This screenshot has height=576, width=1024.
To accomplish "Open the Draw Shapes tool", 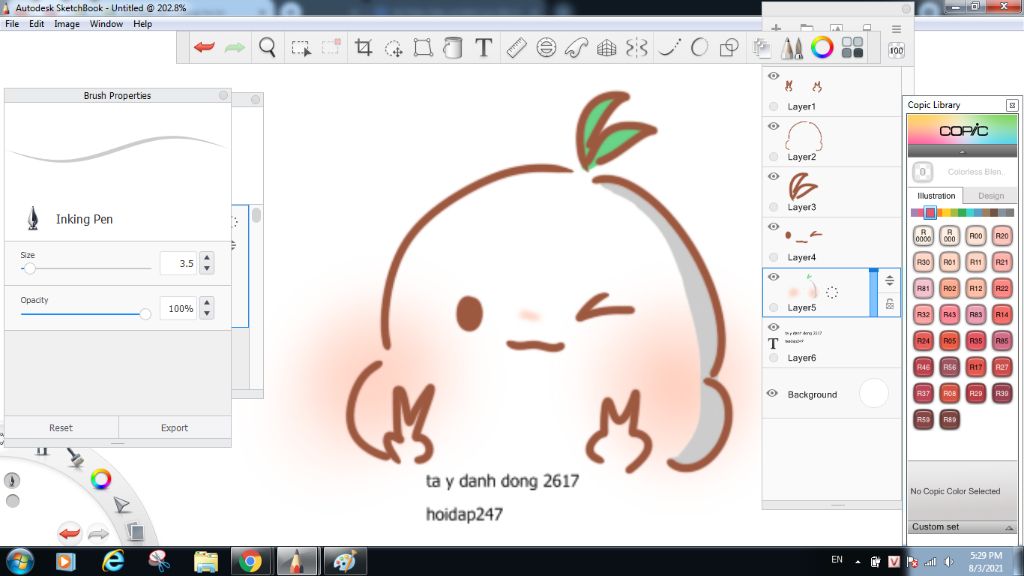I will tap(729, 48).
